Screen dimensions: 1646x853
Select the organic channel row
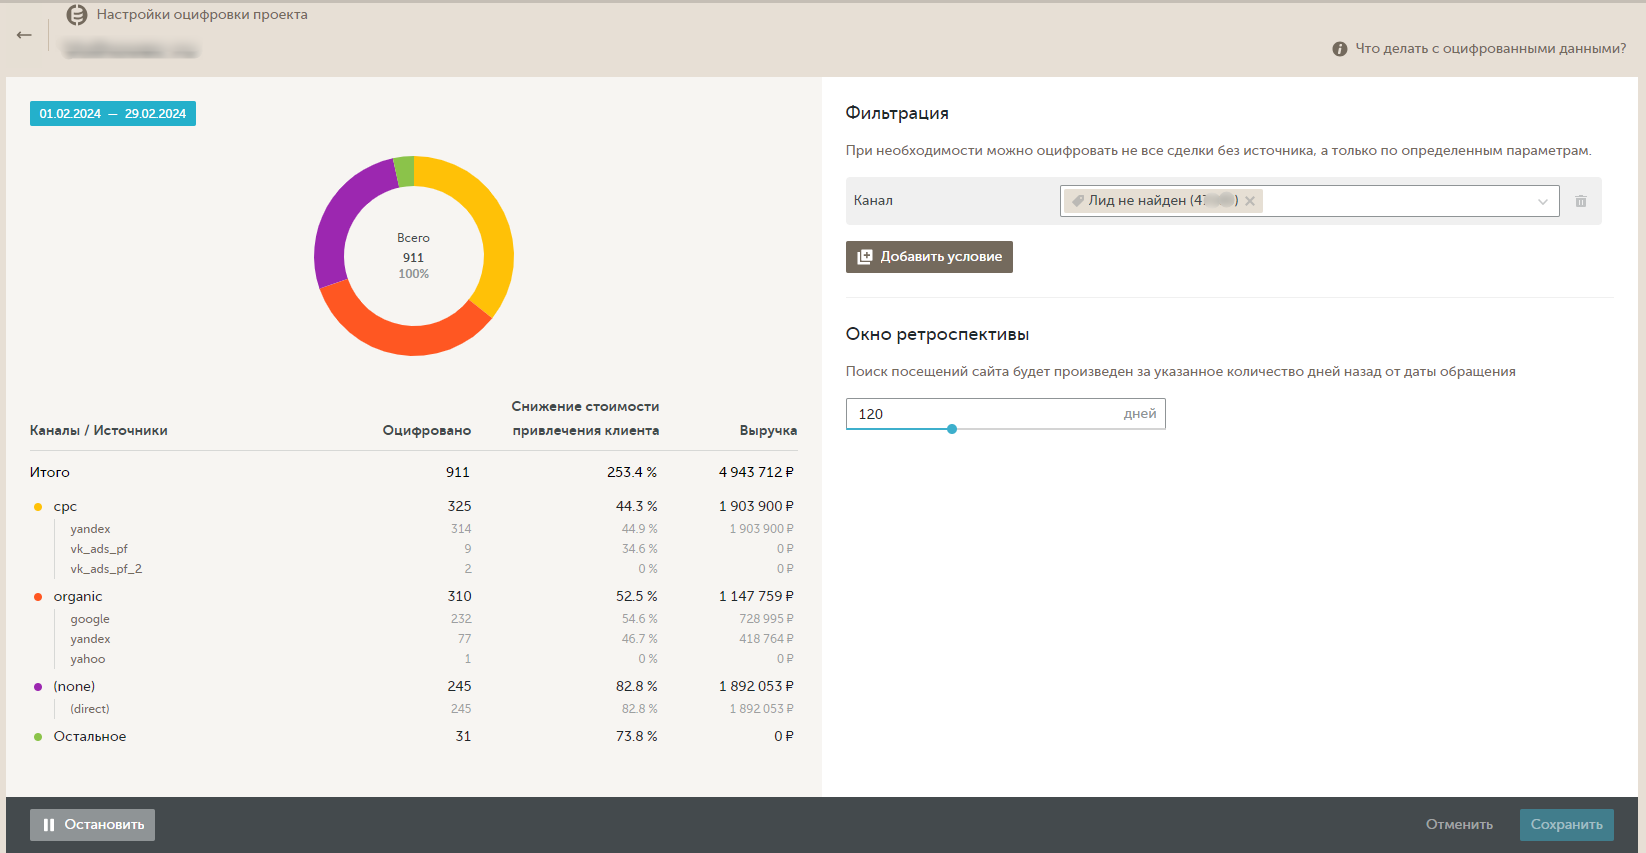(x=78, y=597)
